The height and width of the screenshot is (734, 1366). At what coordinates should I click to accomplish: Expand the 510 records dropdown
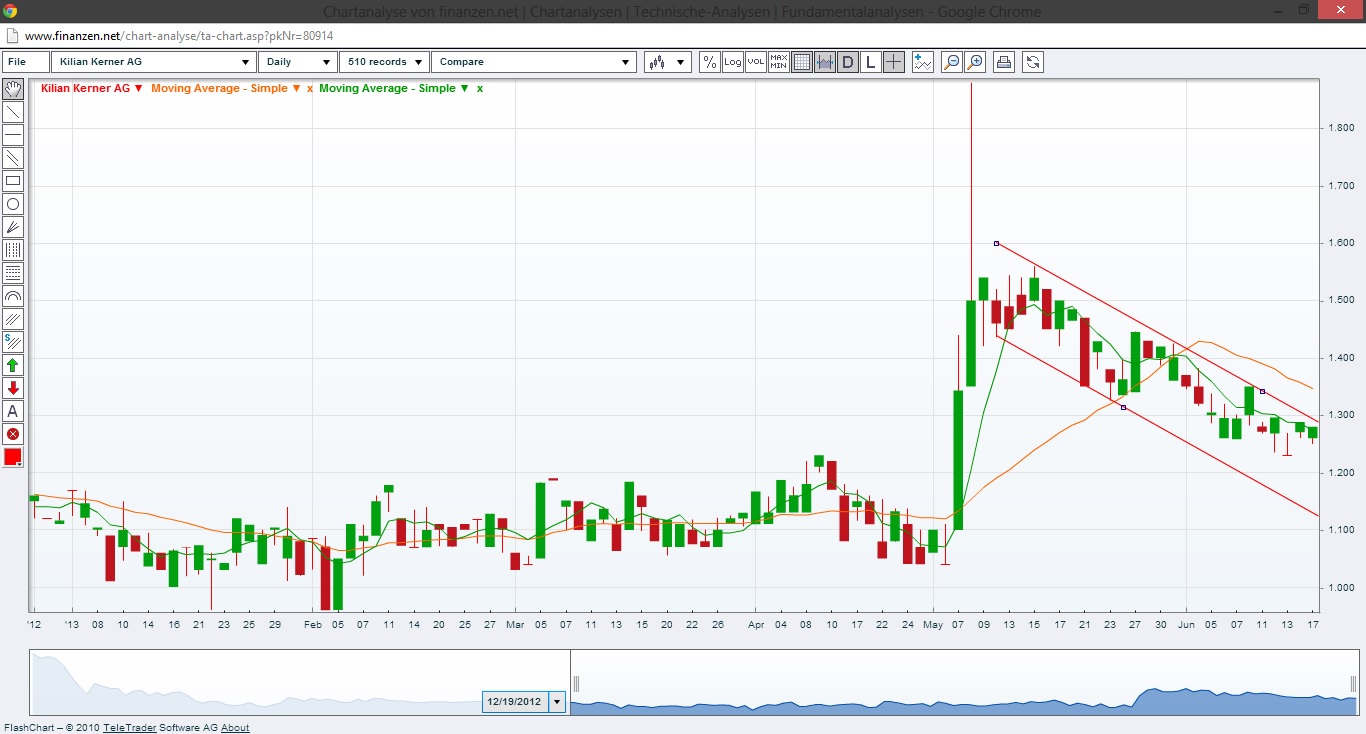[x=384, y=62]
